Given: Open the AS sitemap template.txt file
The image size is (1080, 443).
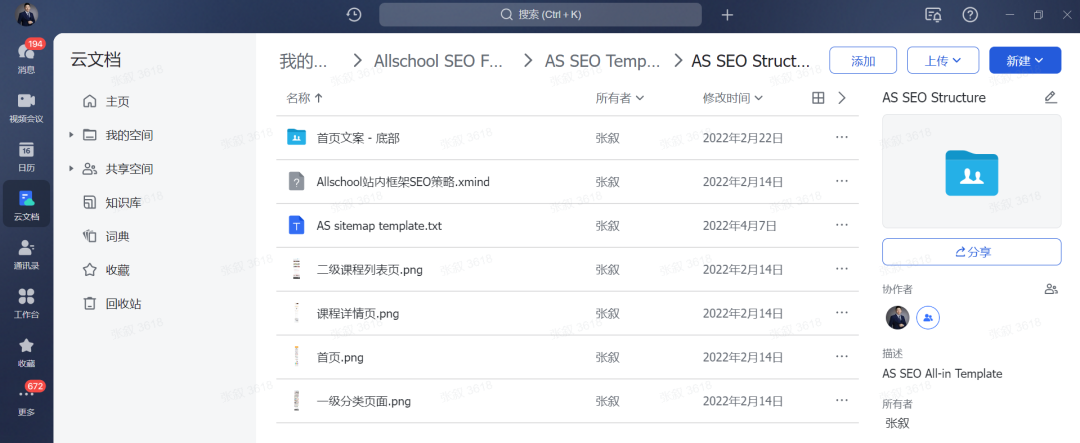Looking at the screenshot, I should coord(379,226).
